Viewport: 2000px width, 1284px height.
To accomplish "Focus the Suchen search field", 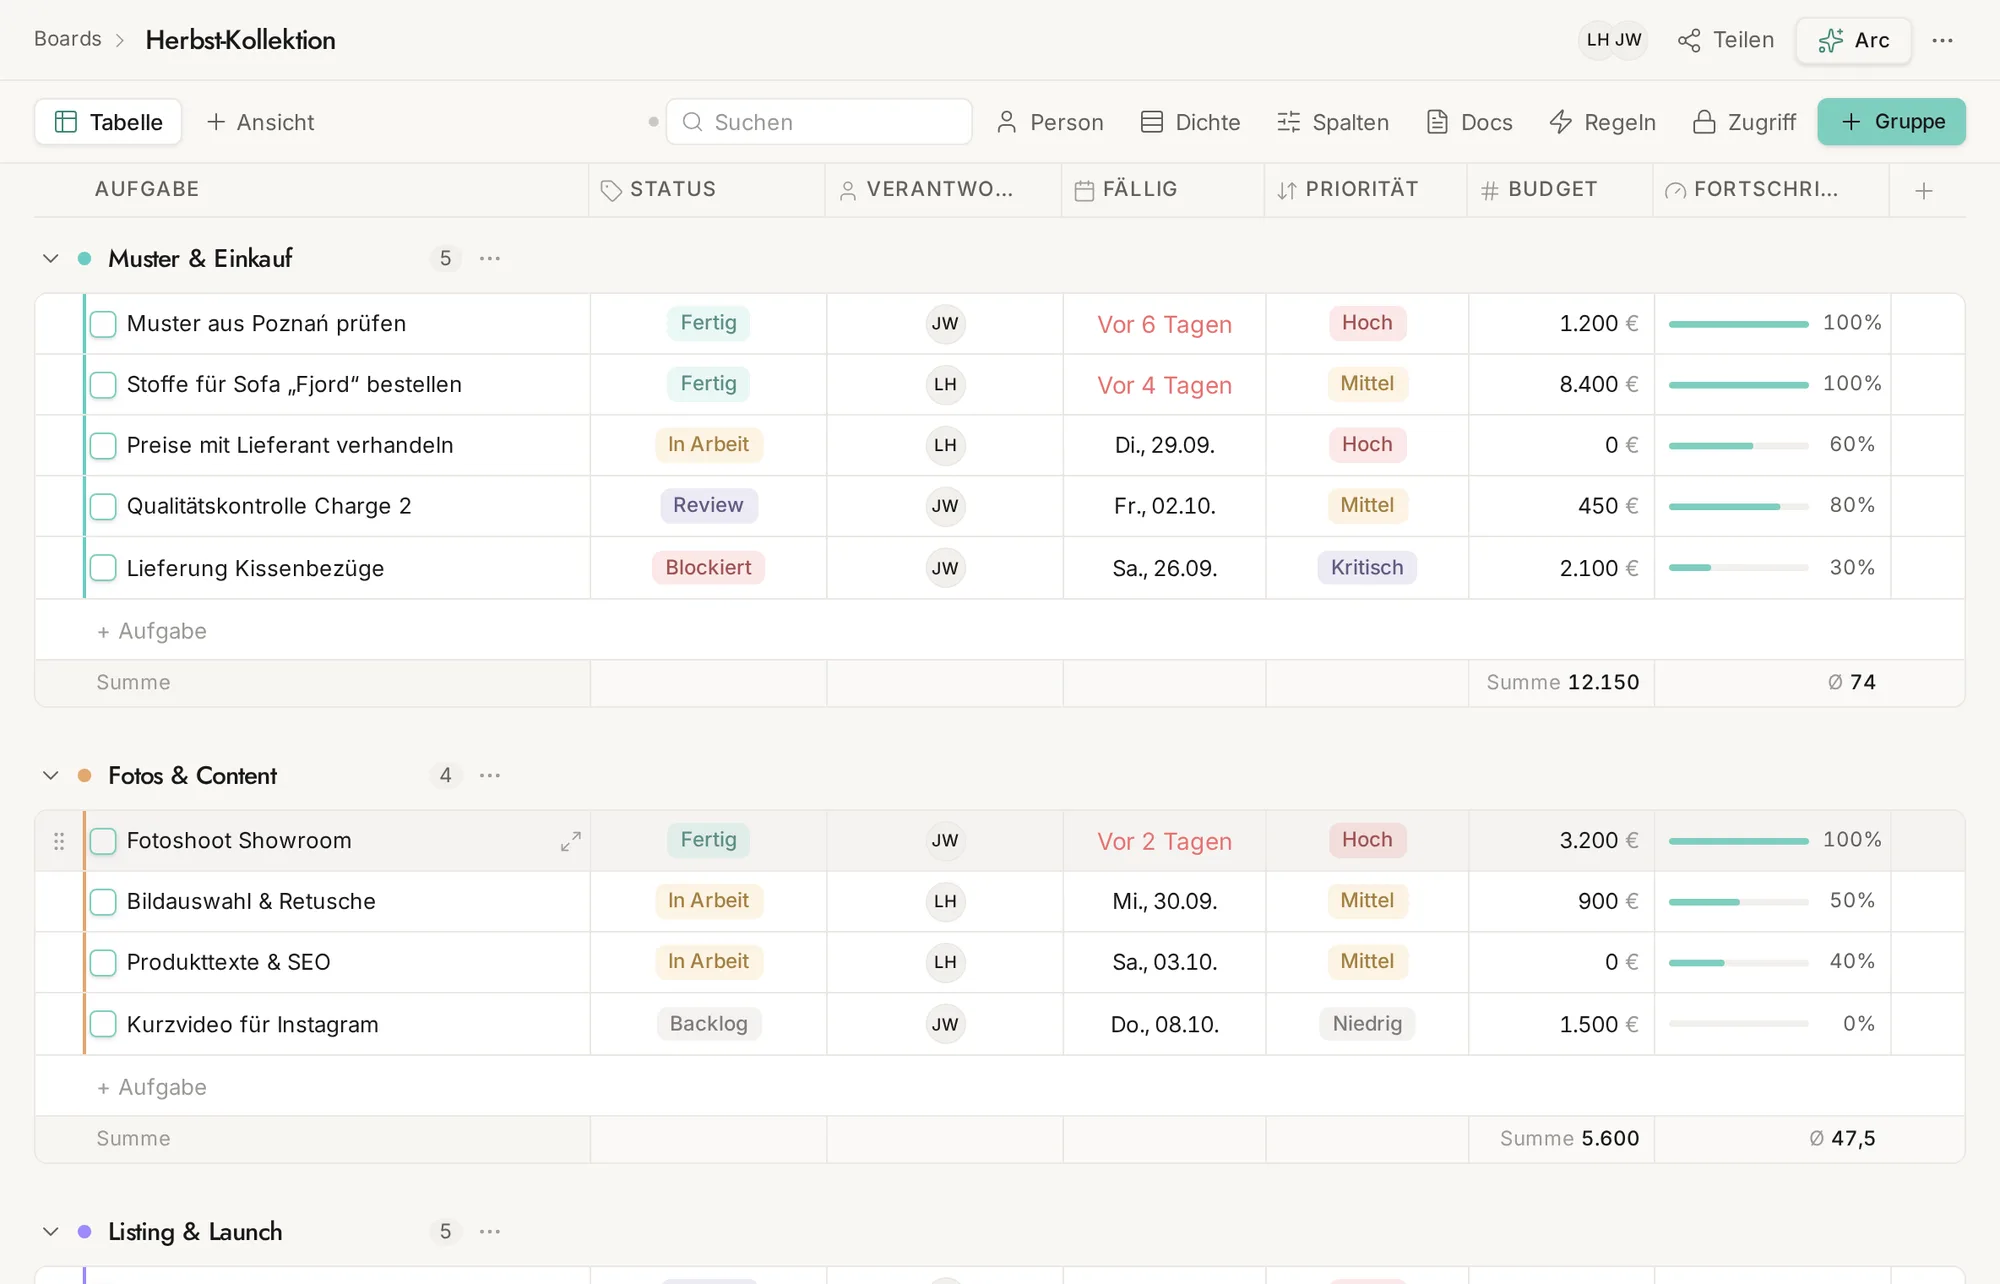I will coord(819,122).
